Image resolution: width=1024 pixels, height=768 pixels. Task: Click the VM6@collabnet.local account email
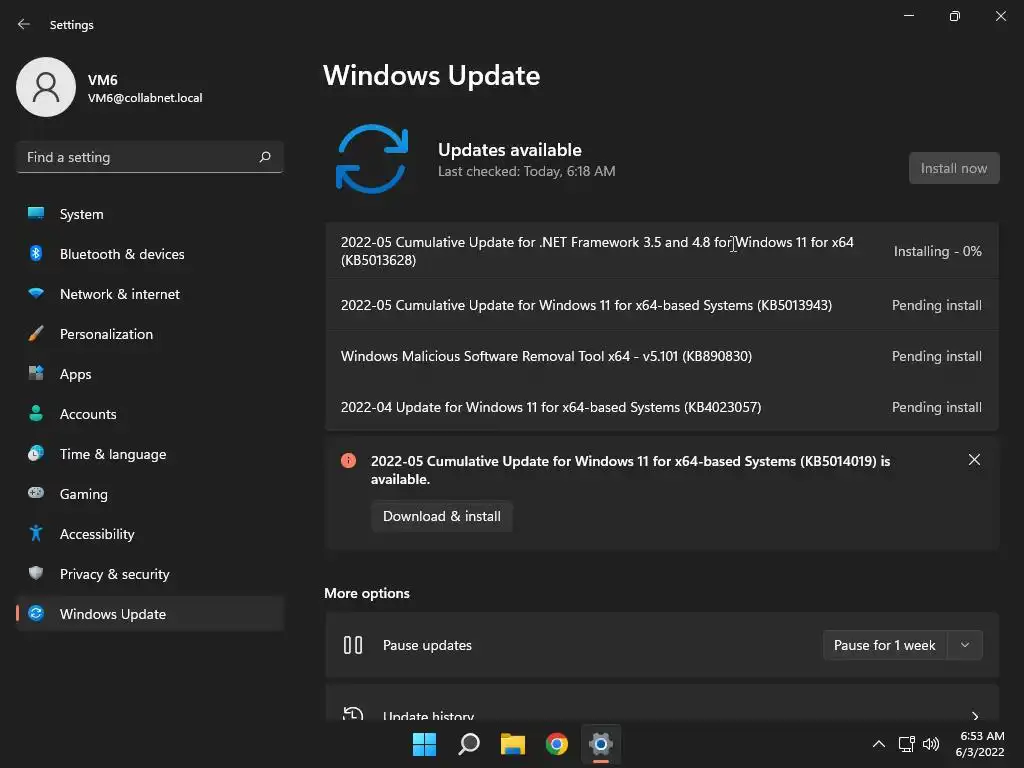tap(145, 98)
